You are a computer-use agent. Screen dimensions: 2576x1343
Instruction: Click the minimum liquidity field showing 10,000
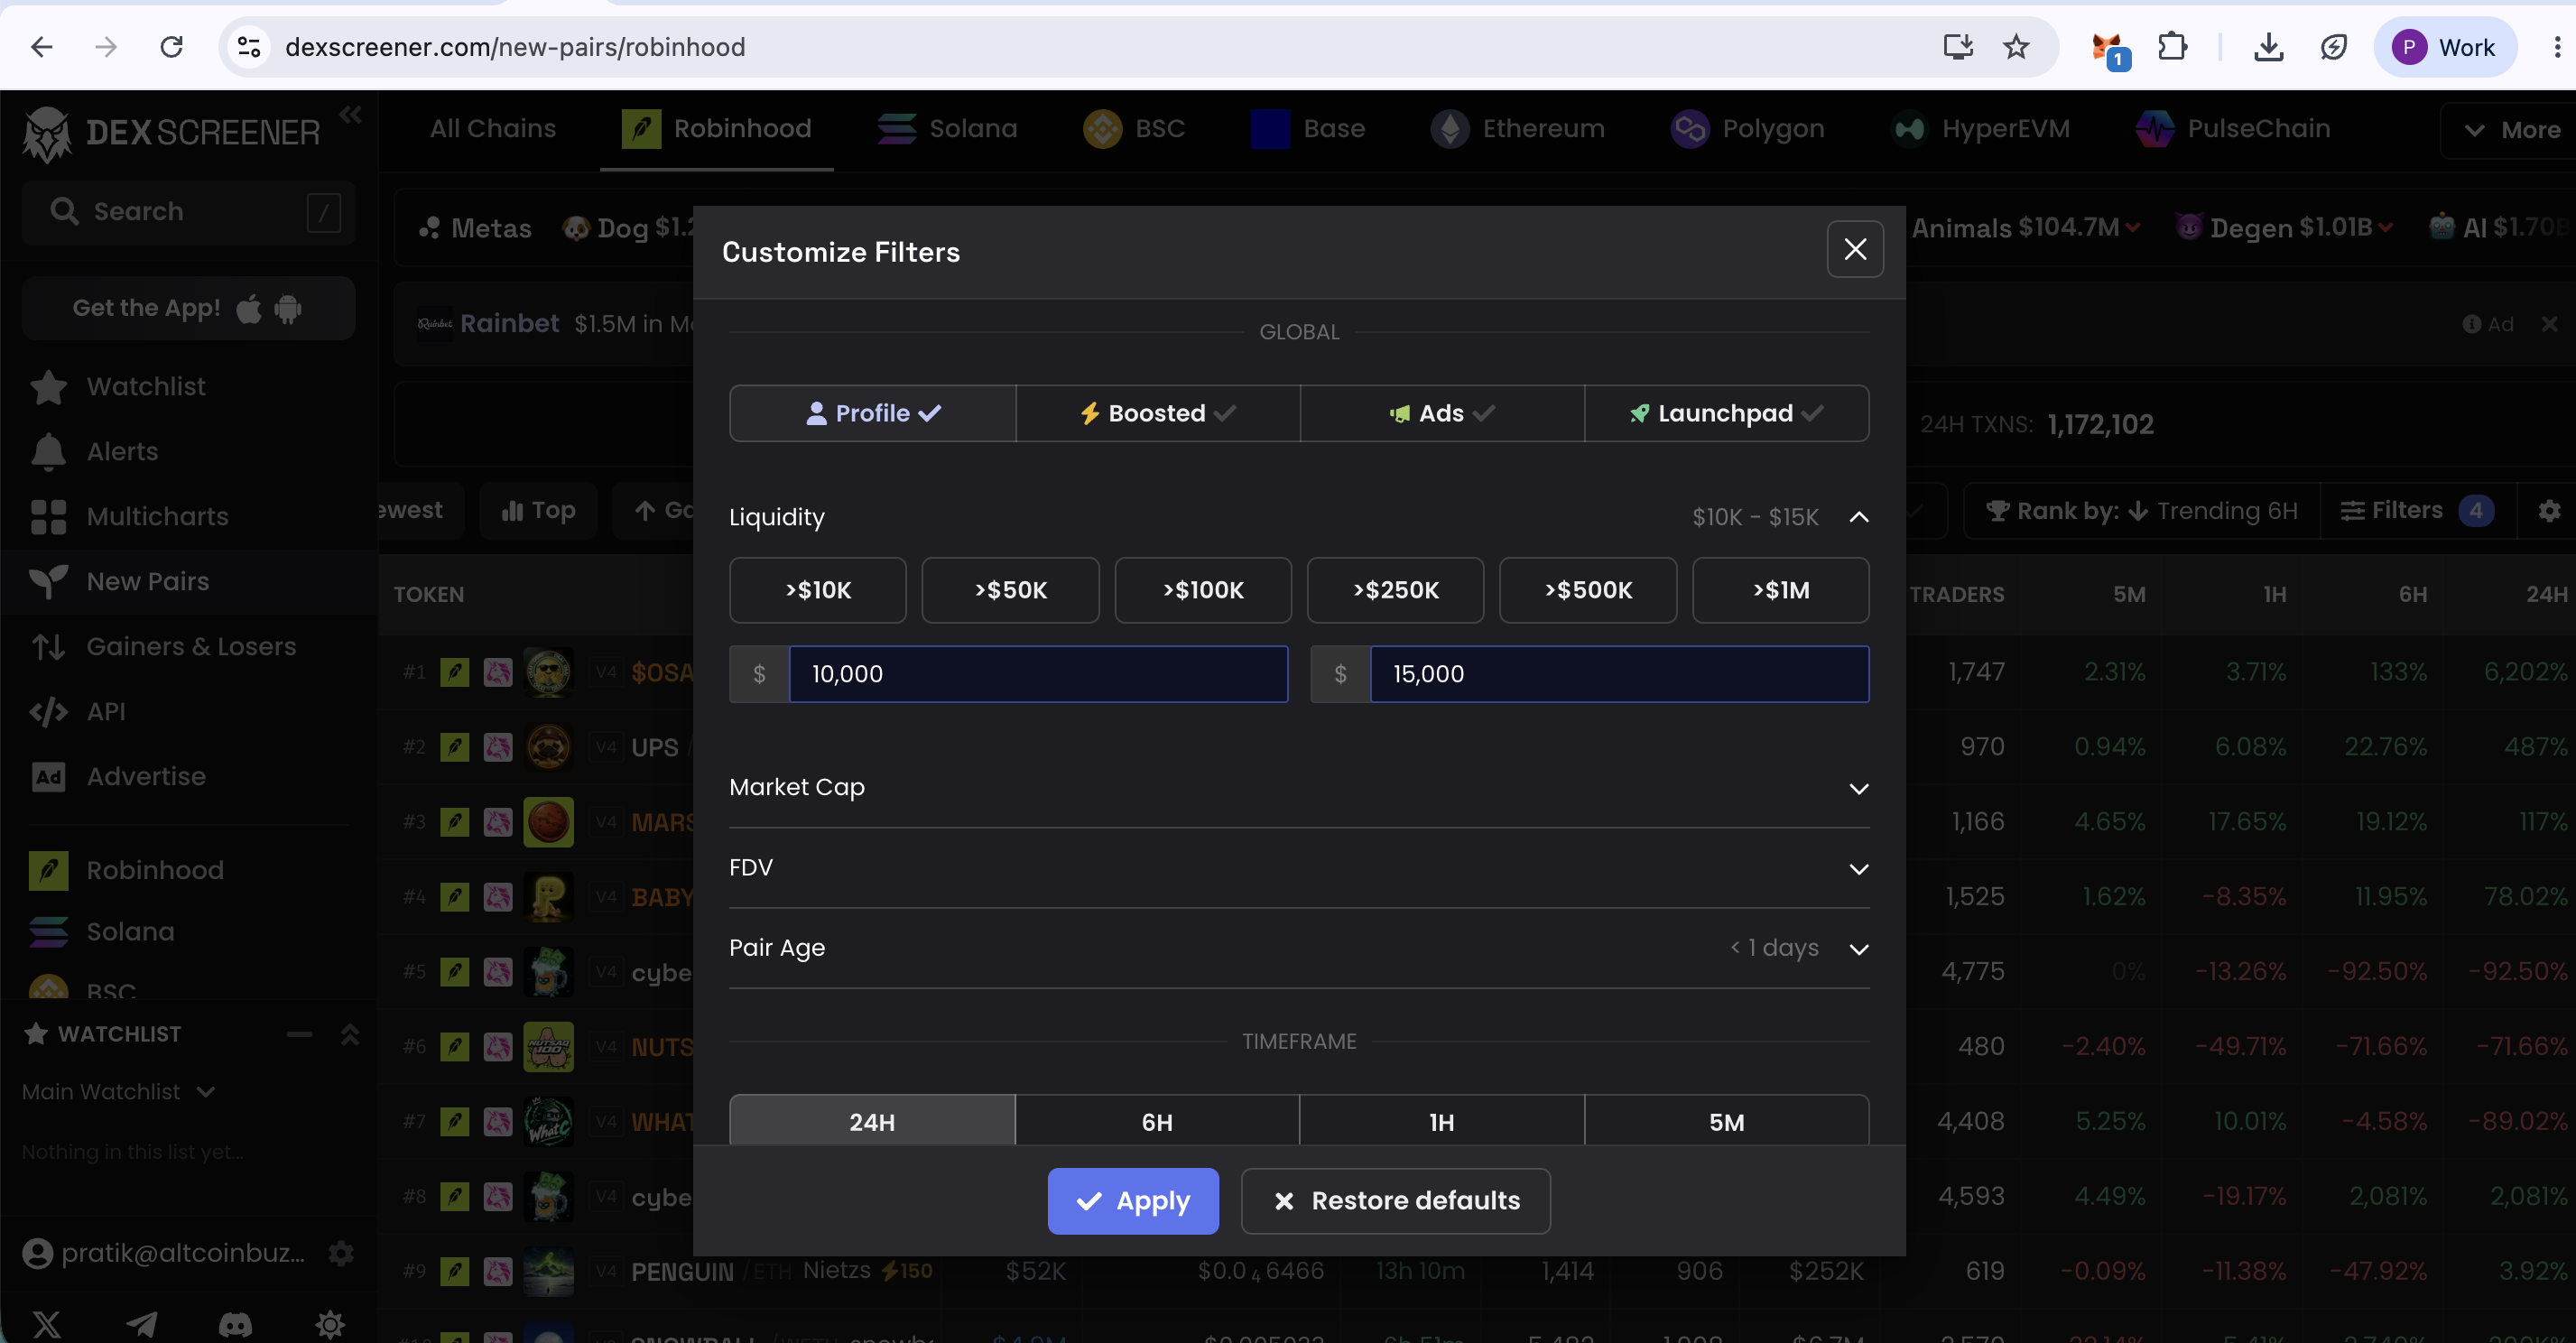(x=1038, y=674)
